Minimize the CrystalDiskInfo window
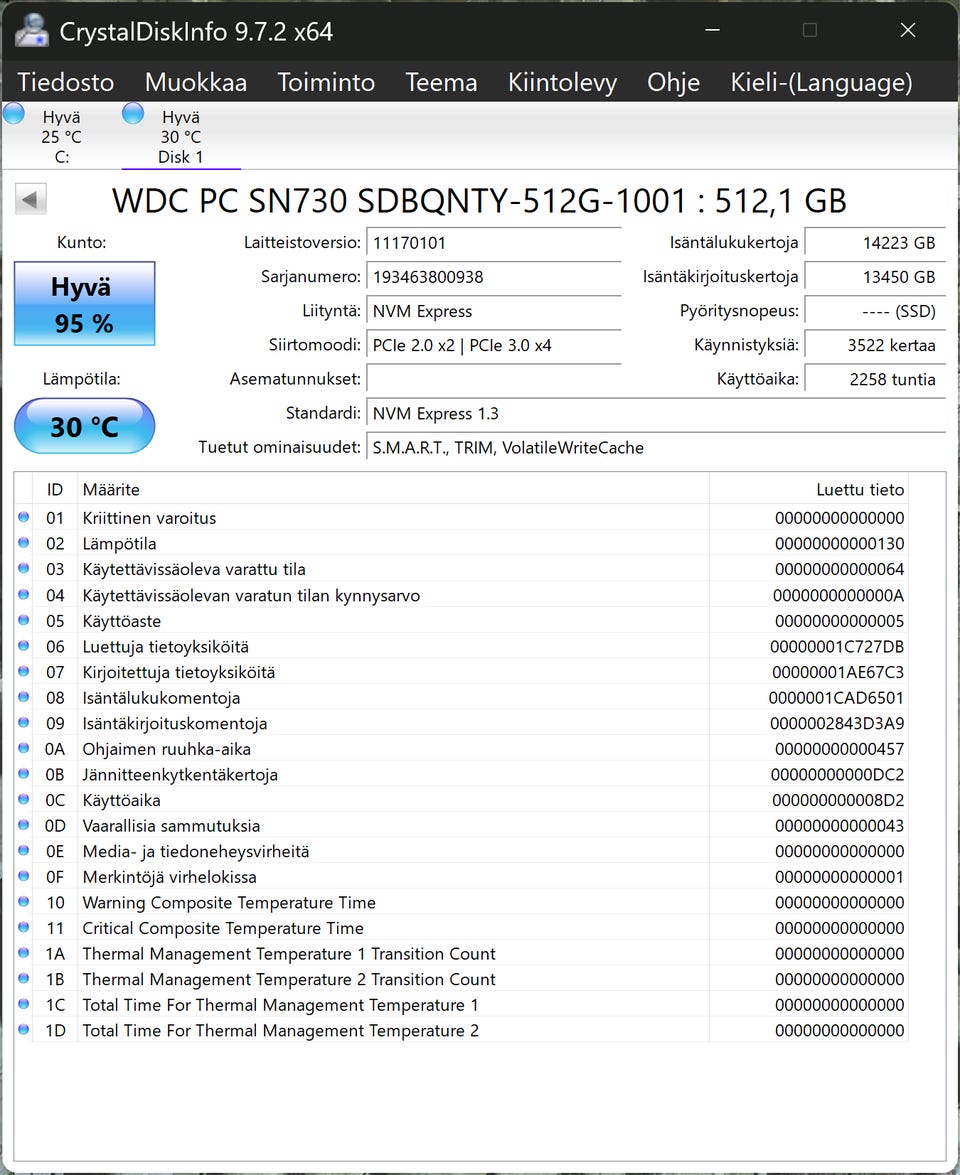The image size is (960, 1175). click(x=713, y=30)
